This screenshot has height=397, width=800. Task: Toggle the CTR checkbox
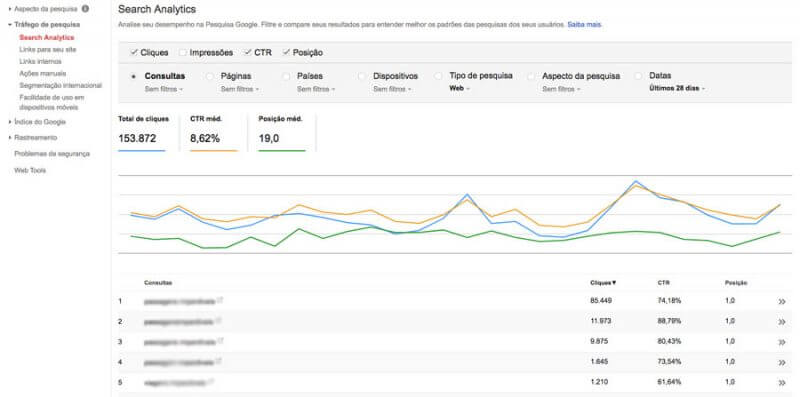pyautogui.click(x=248, y=53)
